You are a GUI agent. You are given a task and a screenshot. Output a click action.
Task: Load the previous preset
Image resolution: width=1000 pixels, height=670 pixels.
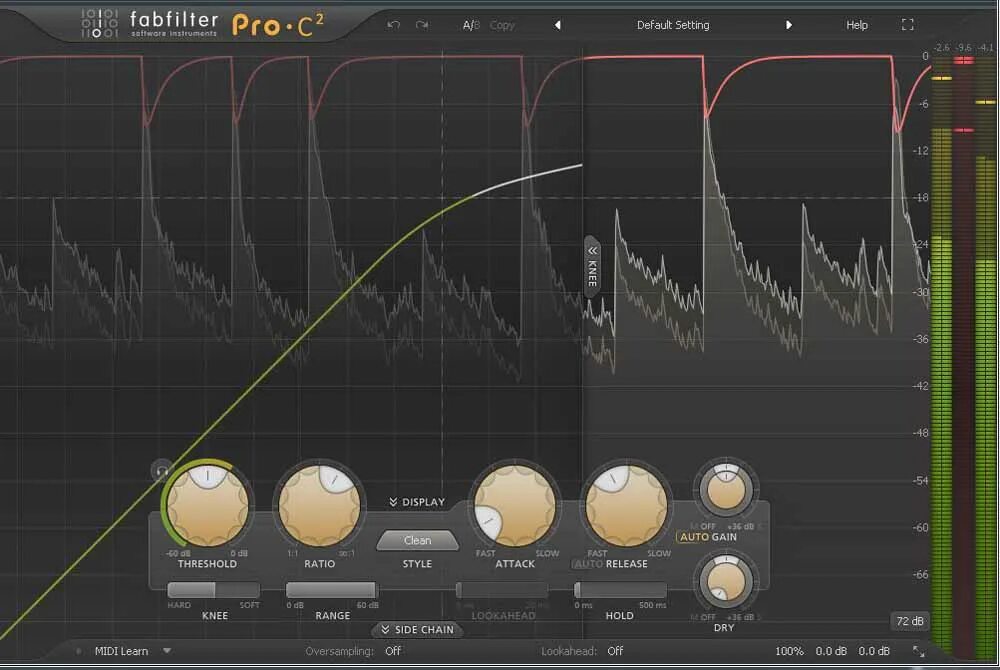(557, 25)
